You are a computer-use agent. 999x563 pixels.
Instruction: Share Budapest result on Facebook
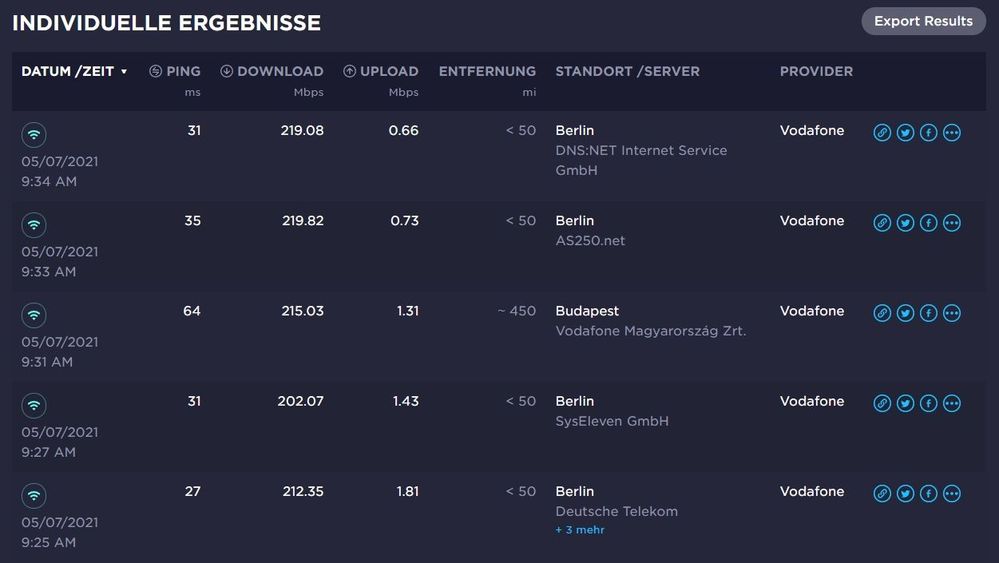(928, 313)
